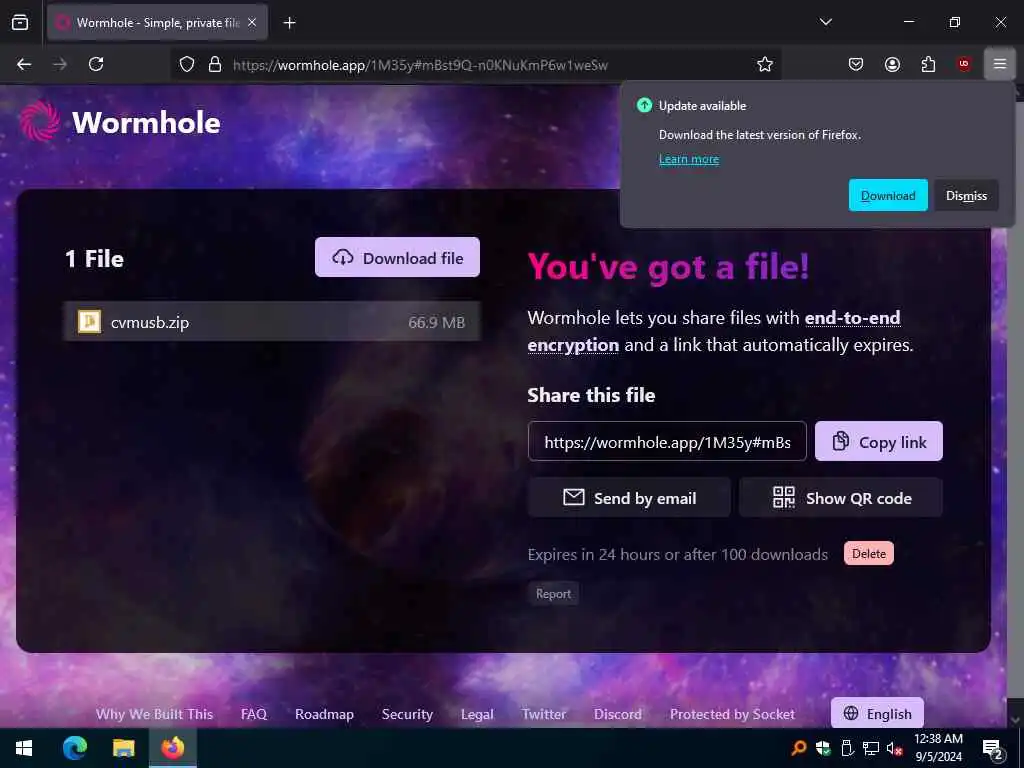Dismiss the update notification
This screenshot has width=1024, height=768.
(x=966, y=195)
